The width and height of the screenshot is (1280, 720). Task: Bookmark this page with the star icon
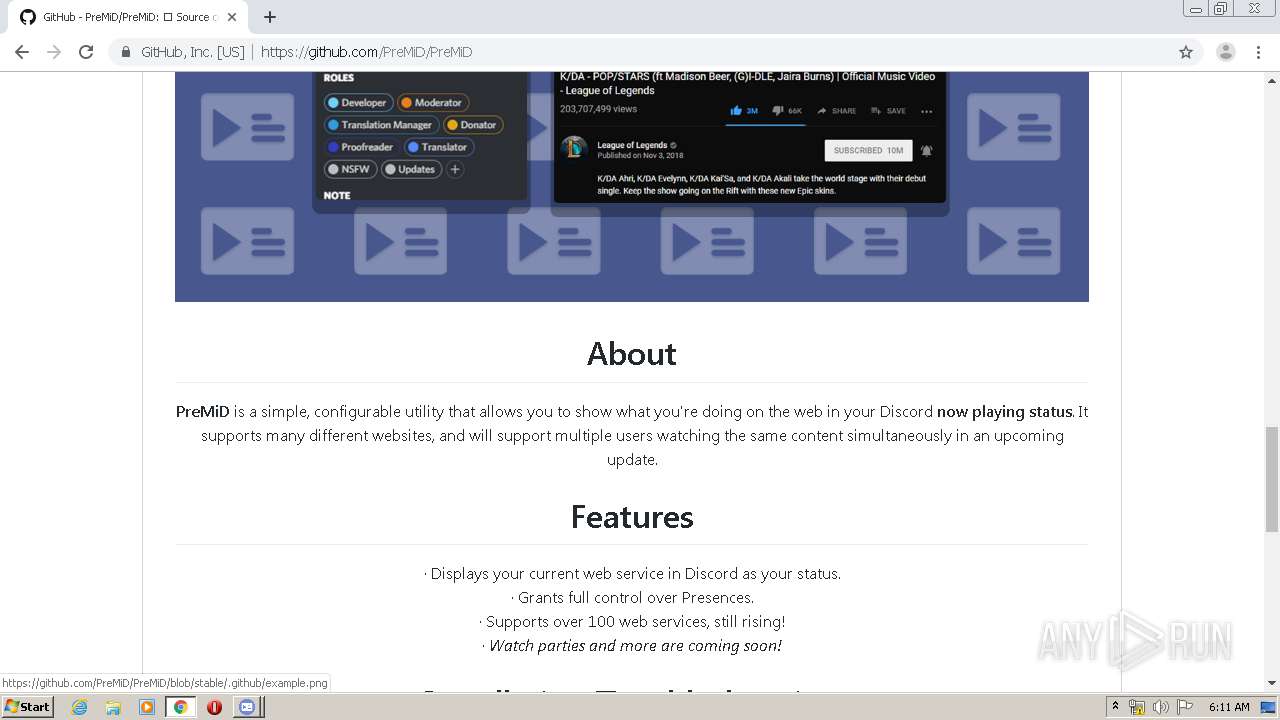[x=1186, y=52]
